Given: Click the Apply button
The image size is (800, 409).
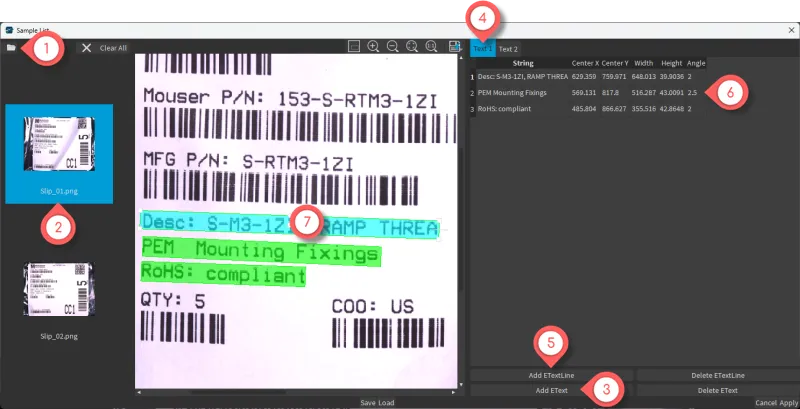Looking at the screenshot, I should [x=788, y=403].
